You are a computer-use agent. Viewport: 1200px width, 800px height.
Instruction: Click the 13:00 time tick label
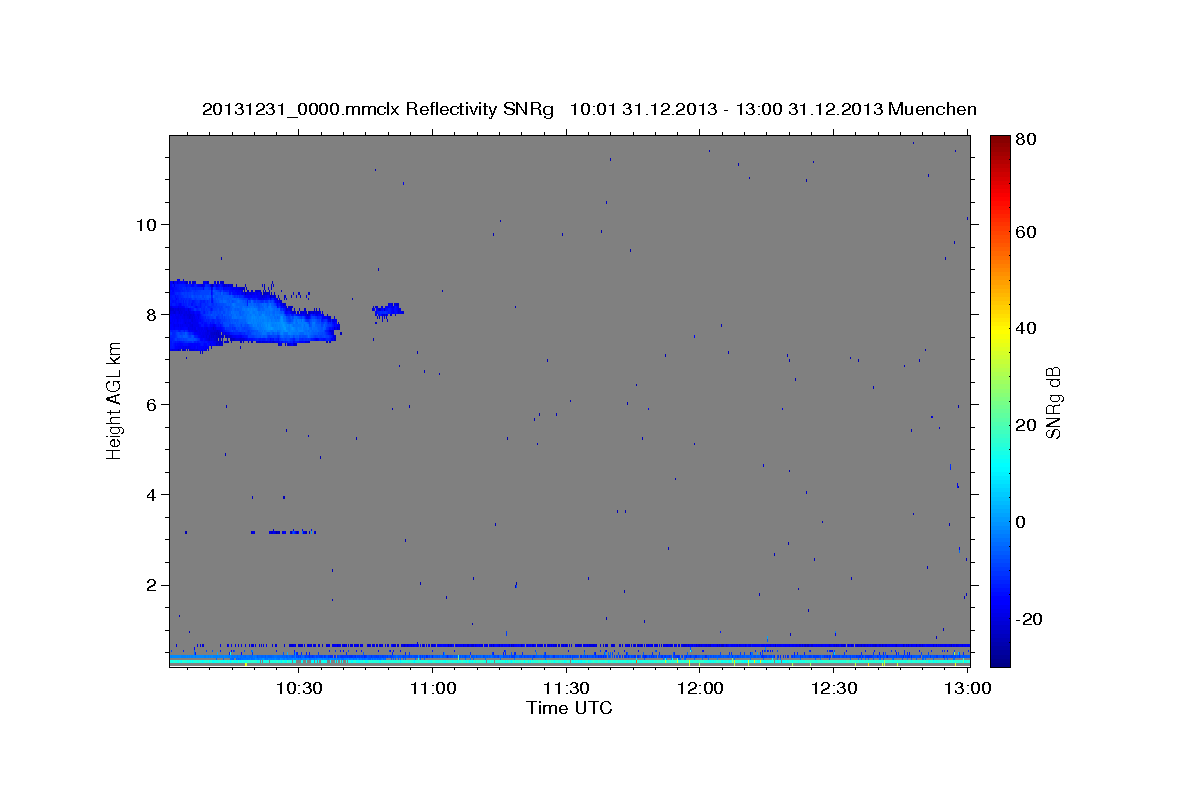tap(968, 688)
